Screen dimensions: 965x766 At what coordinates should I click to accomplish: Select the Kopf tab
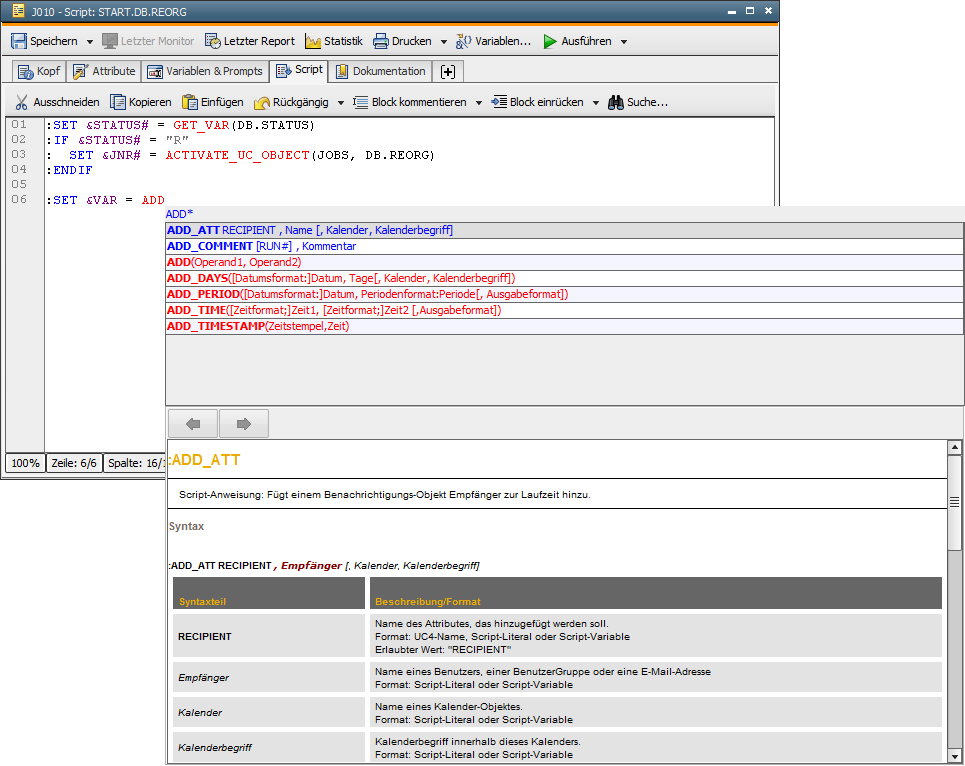coord(39,71)
